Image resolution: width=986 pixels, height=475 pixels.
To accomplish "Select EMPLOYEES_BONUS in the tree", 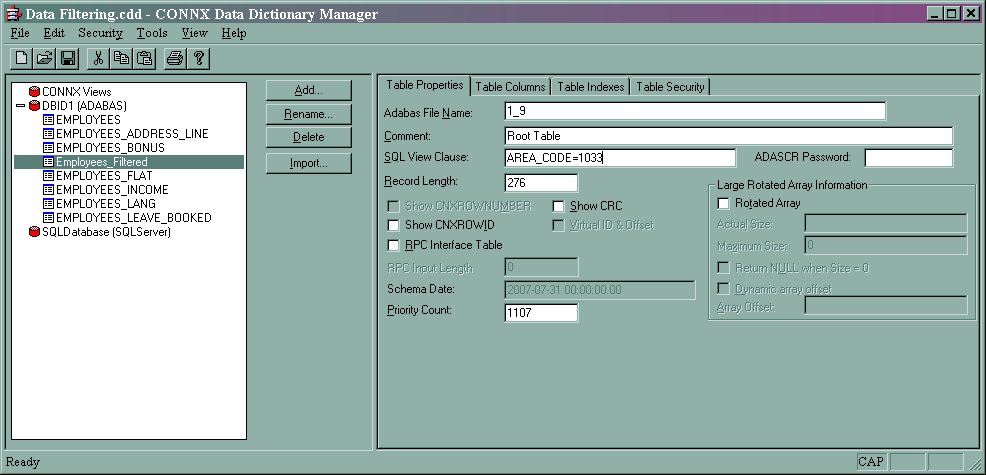I will click(x=110, y=148).
